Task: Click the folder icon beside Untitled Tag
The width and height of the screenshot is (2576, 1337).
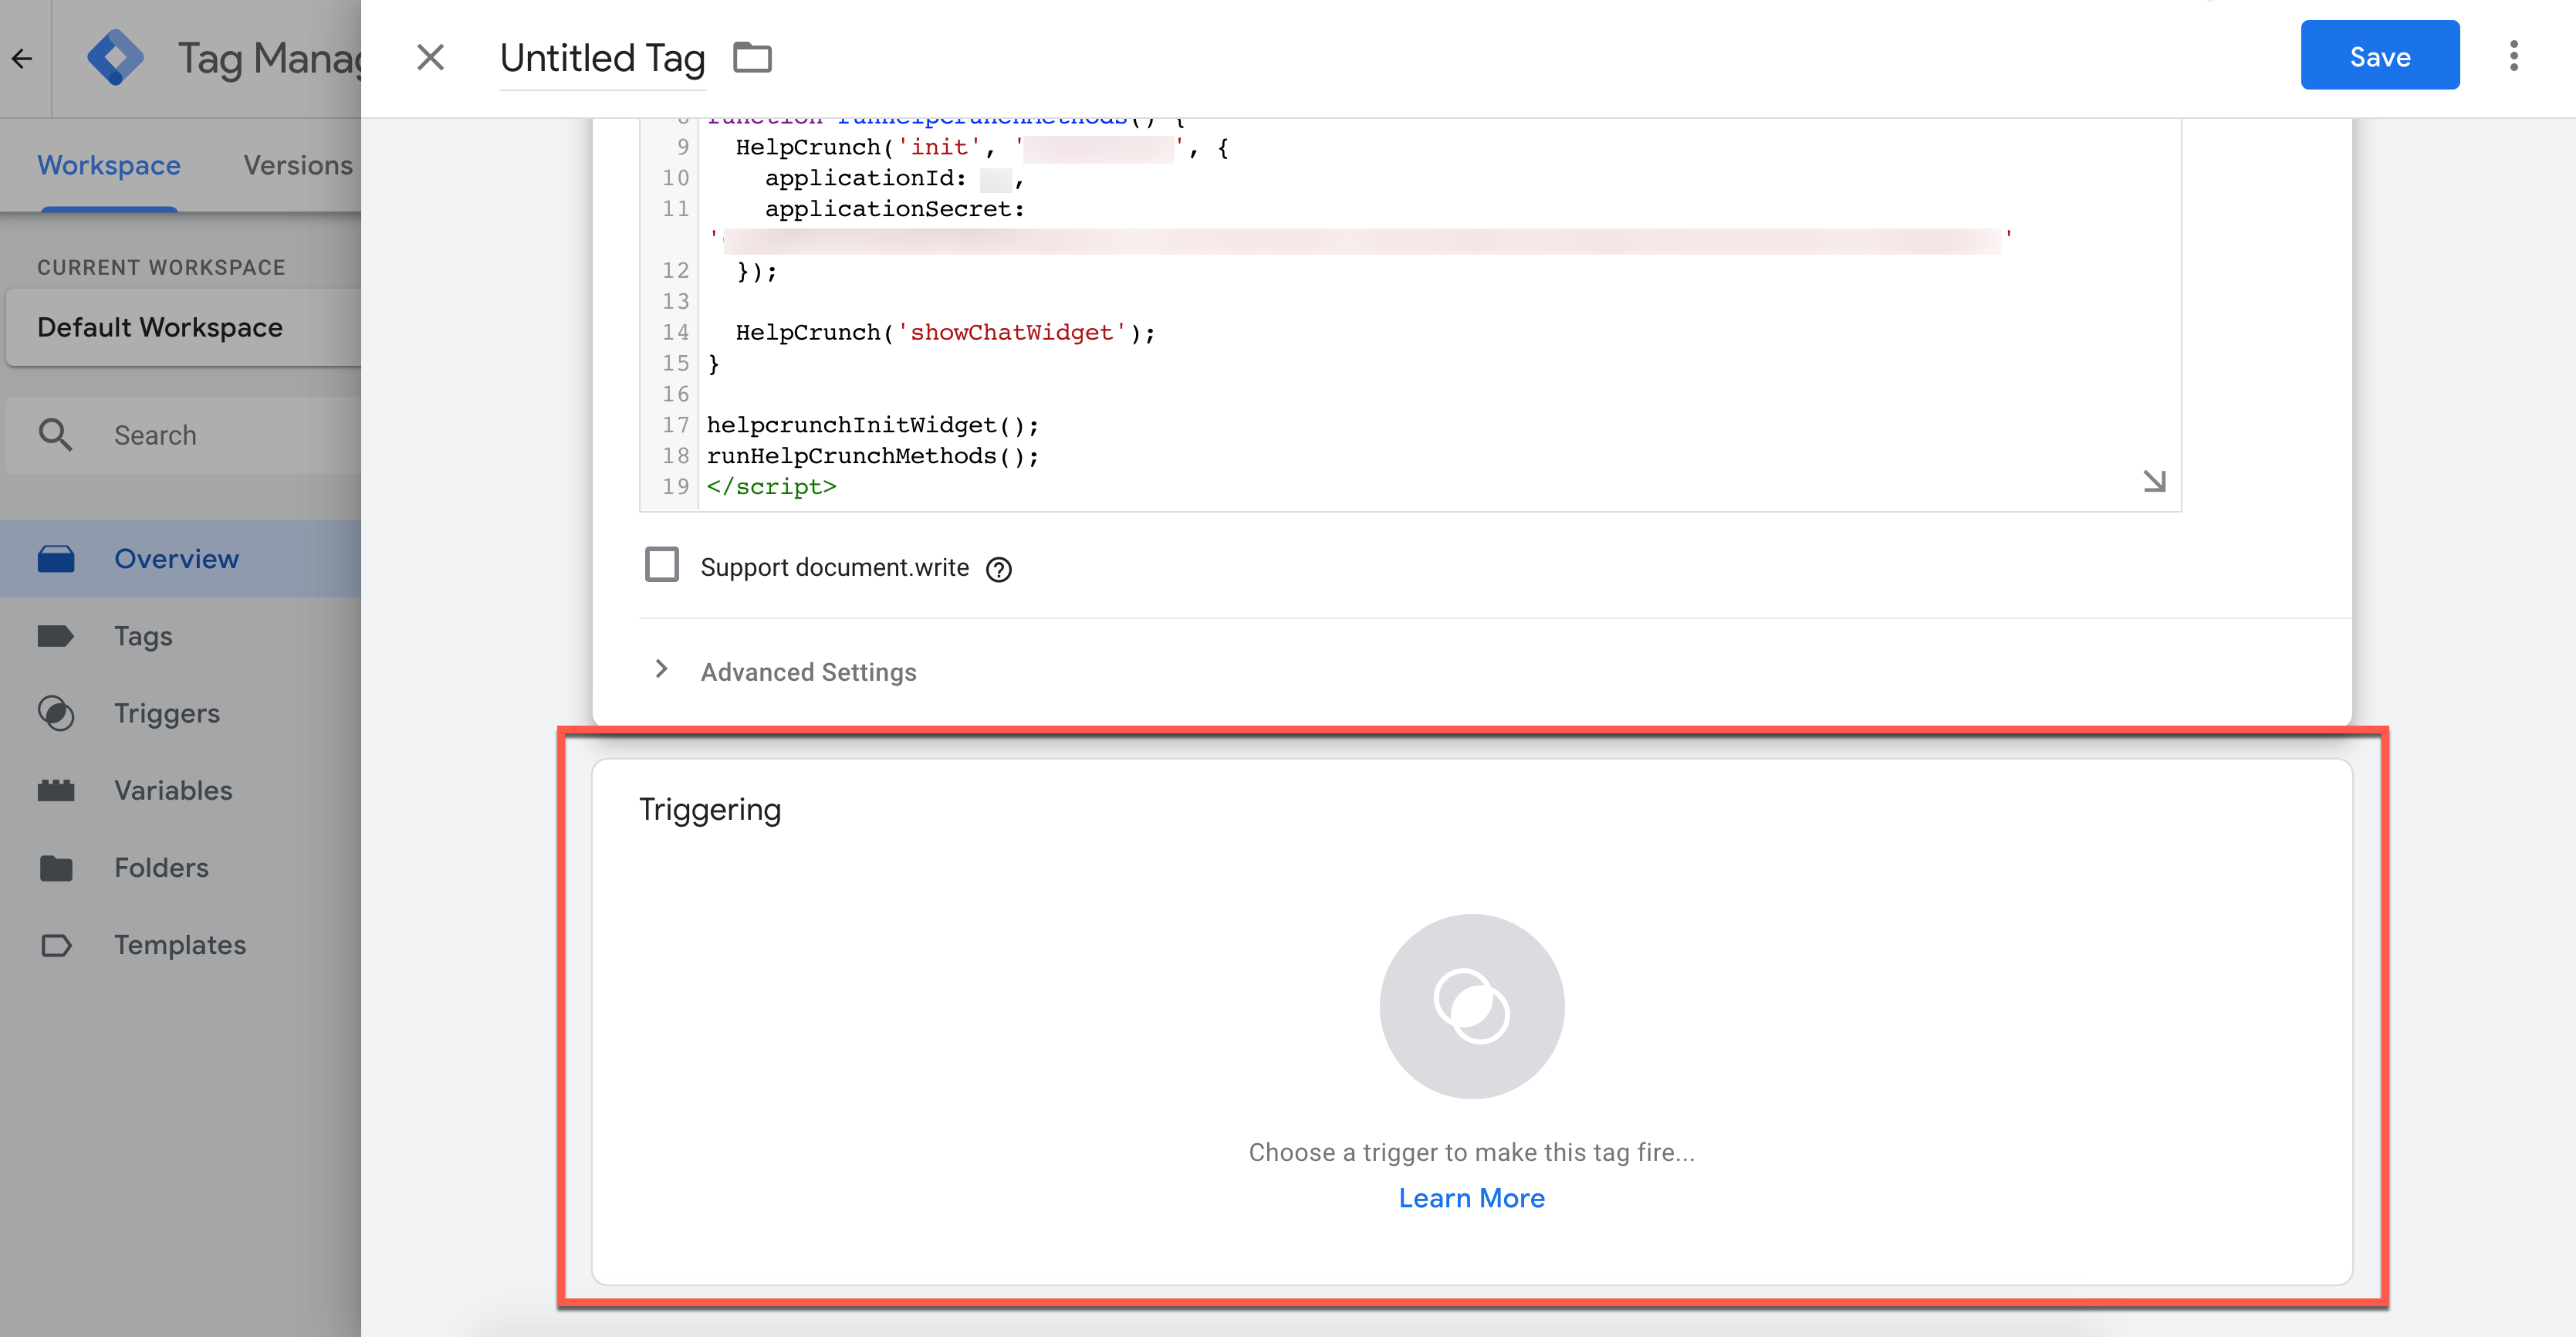Action: pos(752,57)
